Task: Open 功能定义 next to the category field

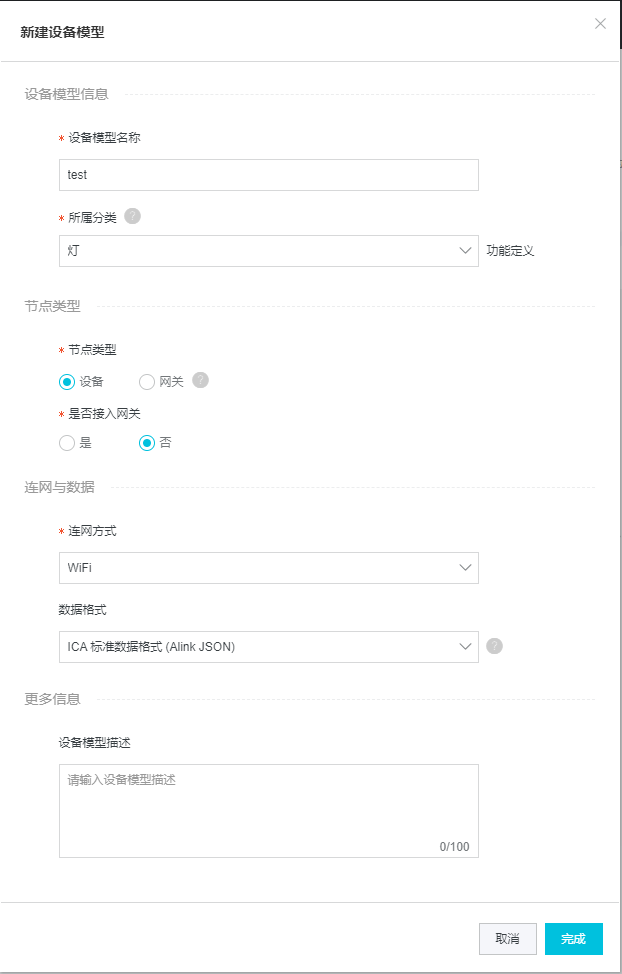Action: tap(512, 251)
